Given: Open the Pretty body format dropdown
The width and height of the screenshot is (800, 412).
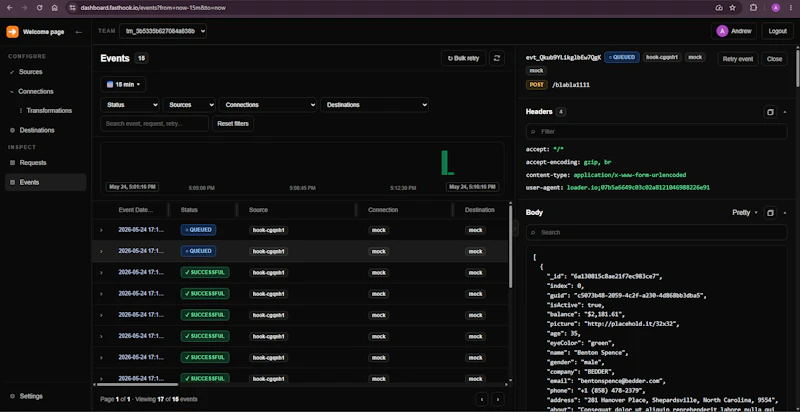Looking at the screenshot, I should point(745,213).
